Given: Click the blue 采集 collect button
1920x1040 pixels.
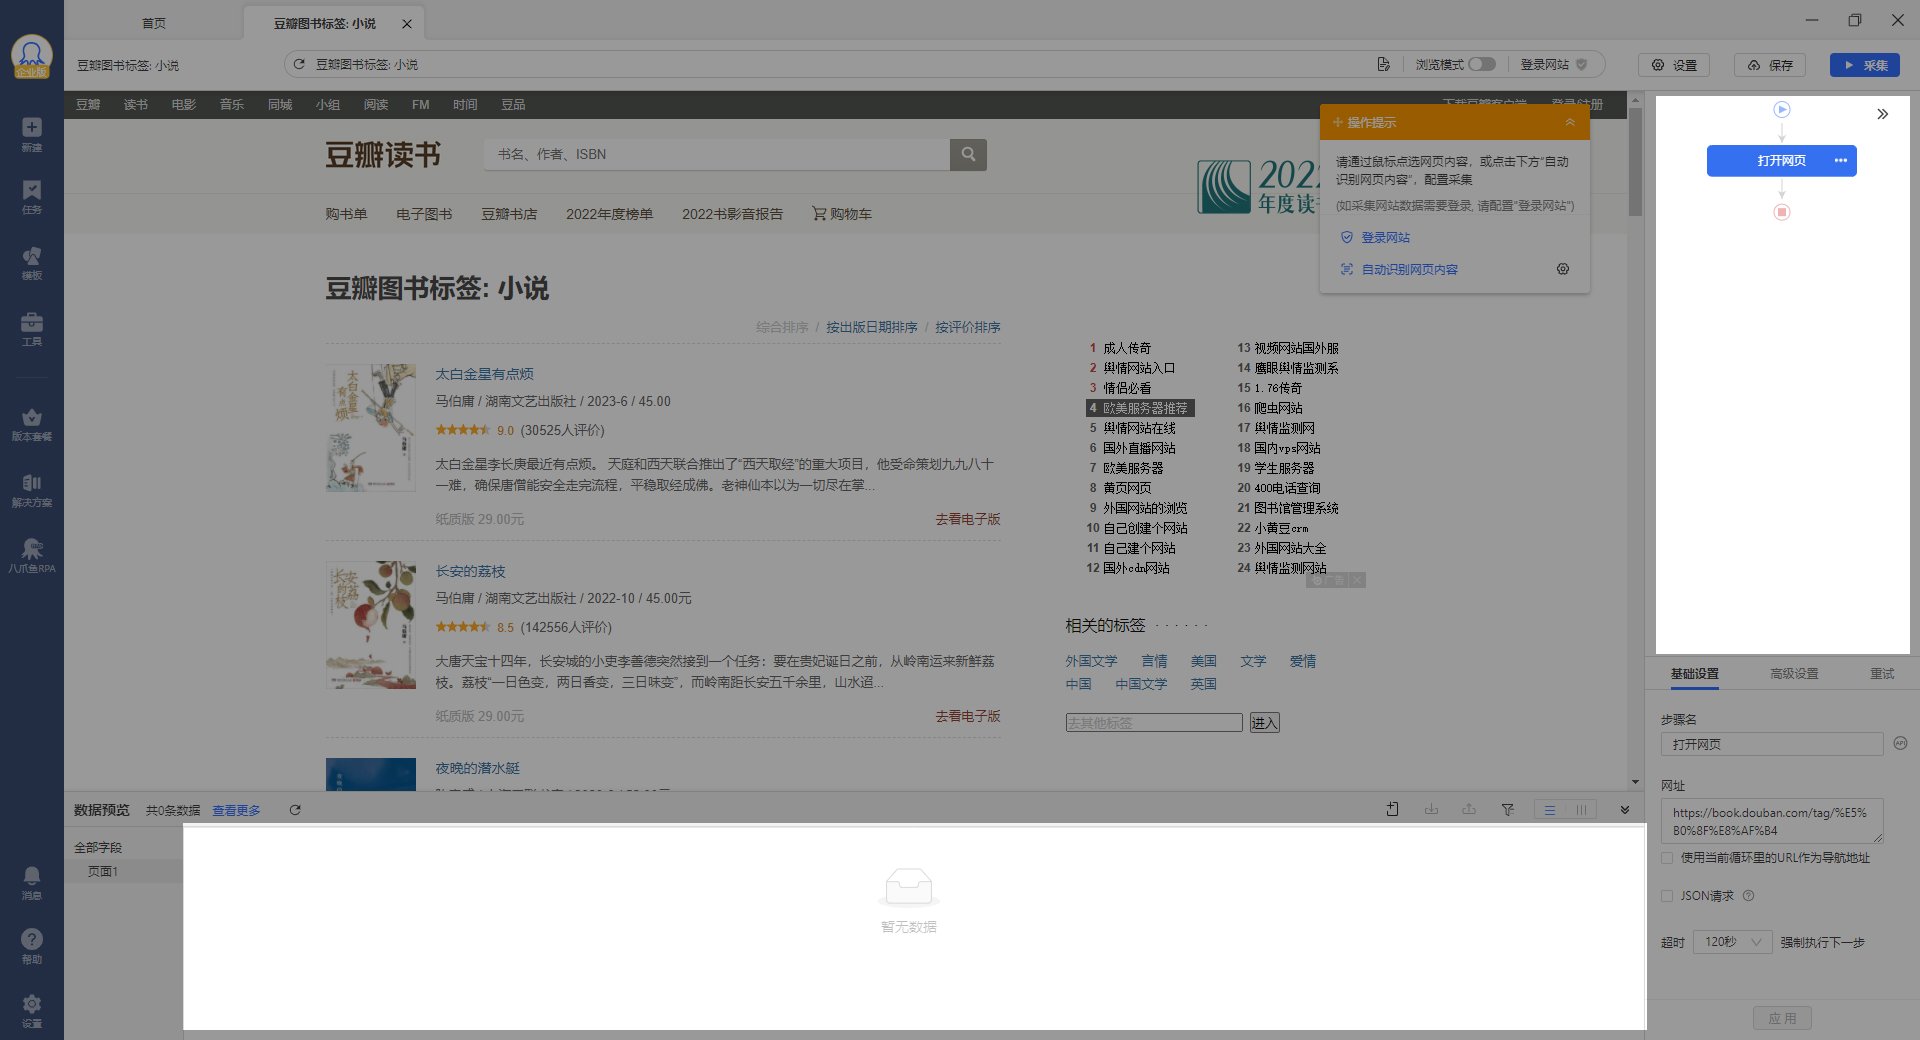Looking at the screenshot, I should coord(1865,65).
